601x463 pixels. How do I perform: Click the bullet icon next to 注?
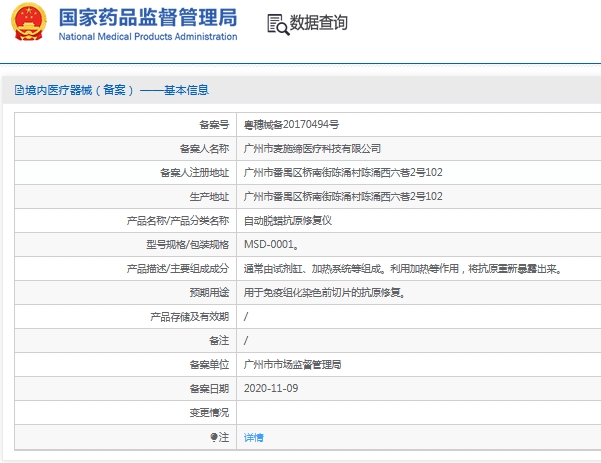click(214, 437)
